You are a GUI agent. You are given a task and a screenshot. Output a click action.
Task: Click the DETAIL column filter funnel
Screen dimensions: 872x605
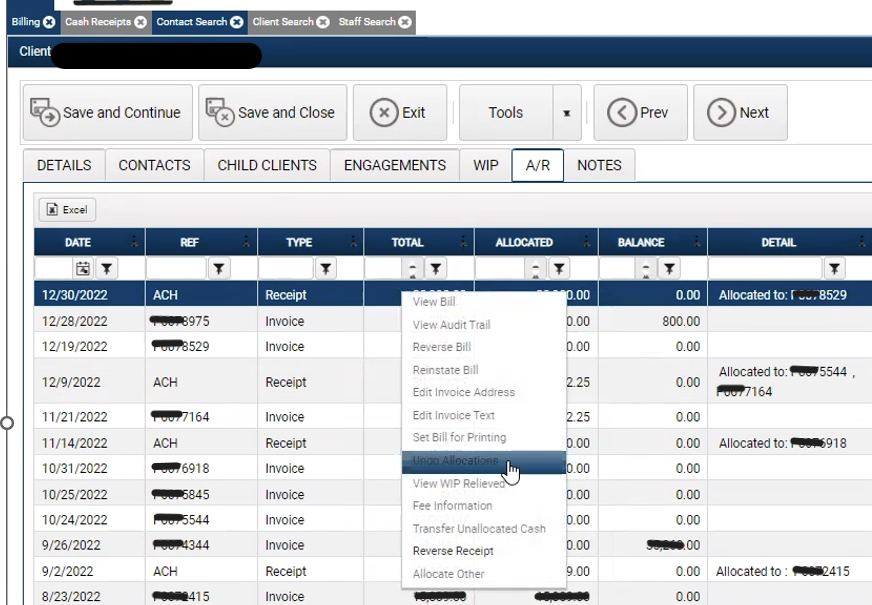click(x=834, y=269)
